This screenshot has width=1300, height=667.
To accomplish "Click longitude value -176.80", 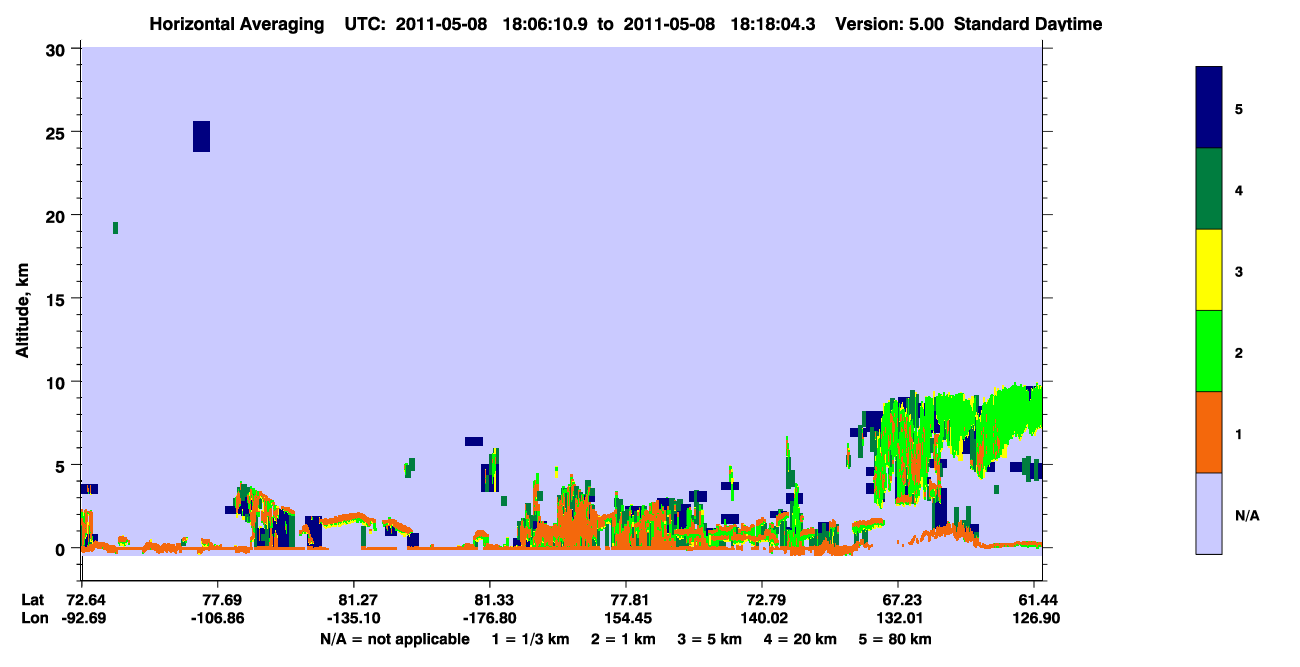I will coord(490,618).
